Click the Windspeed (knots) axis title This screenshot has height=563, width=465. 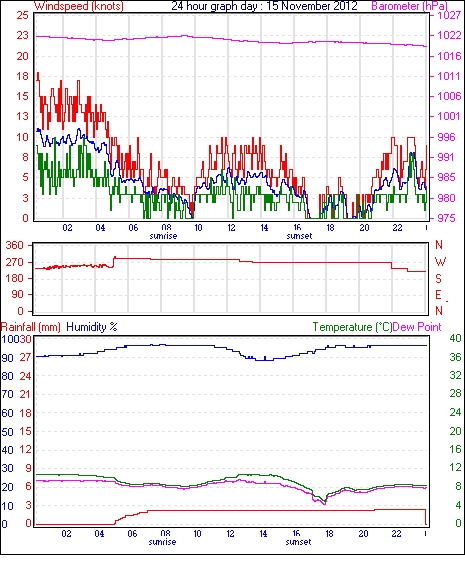coord(79,6)
